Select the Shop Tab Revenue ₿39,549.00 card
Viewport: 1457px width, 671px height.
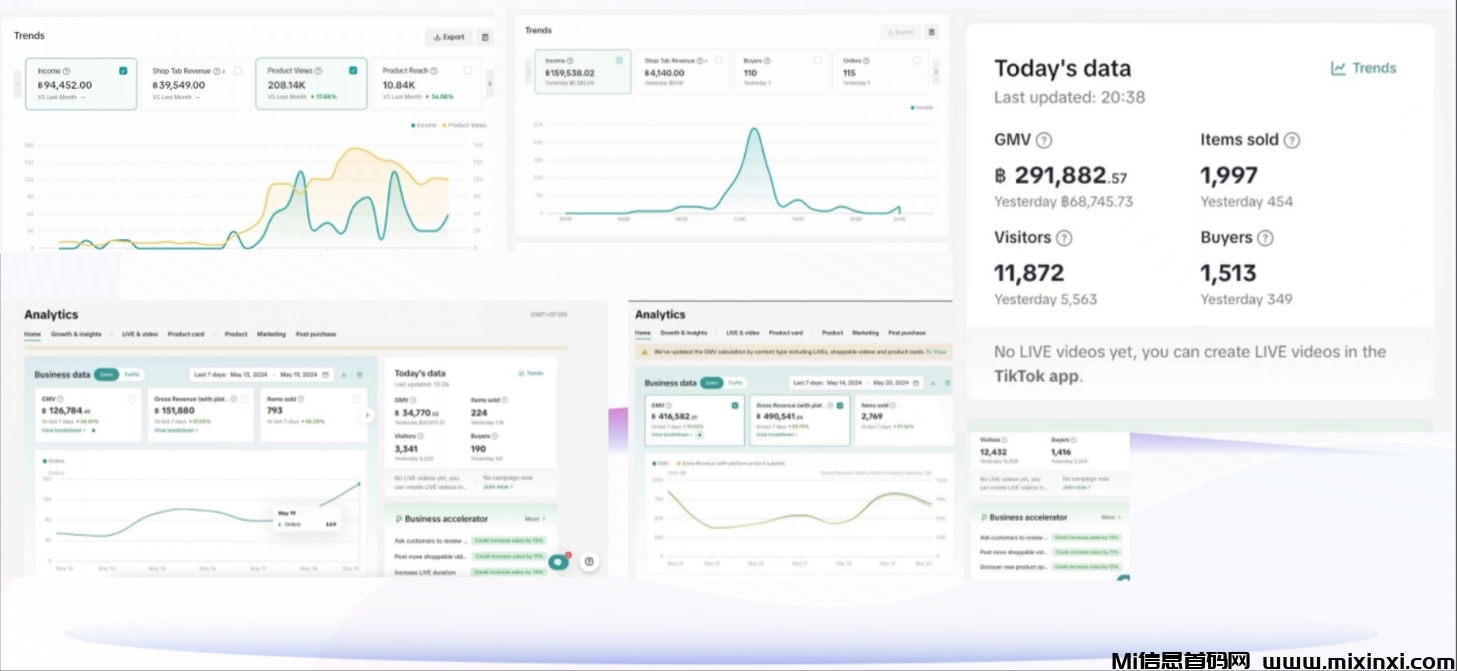tap(196, 84)
